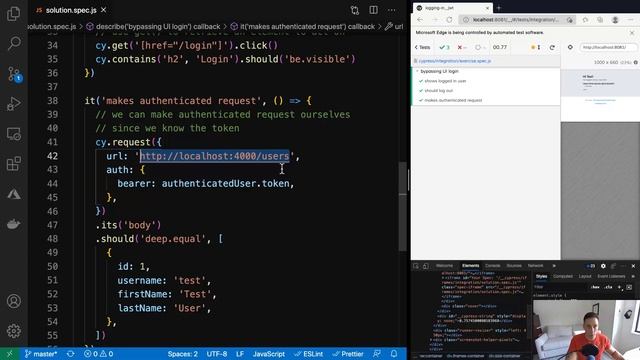Open the Cypress selector playground
The height and width of the screenshot is (360, 640).
click(x=570, y=47)
